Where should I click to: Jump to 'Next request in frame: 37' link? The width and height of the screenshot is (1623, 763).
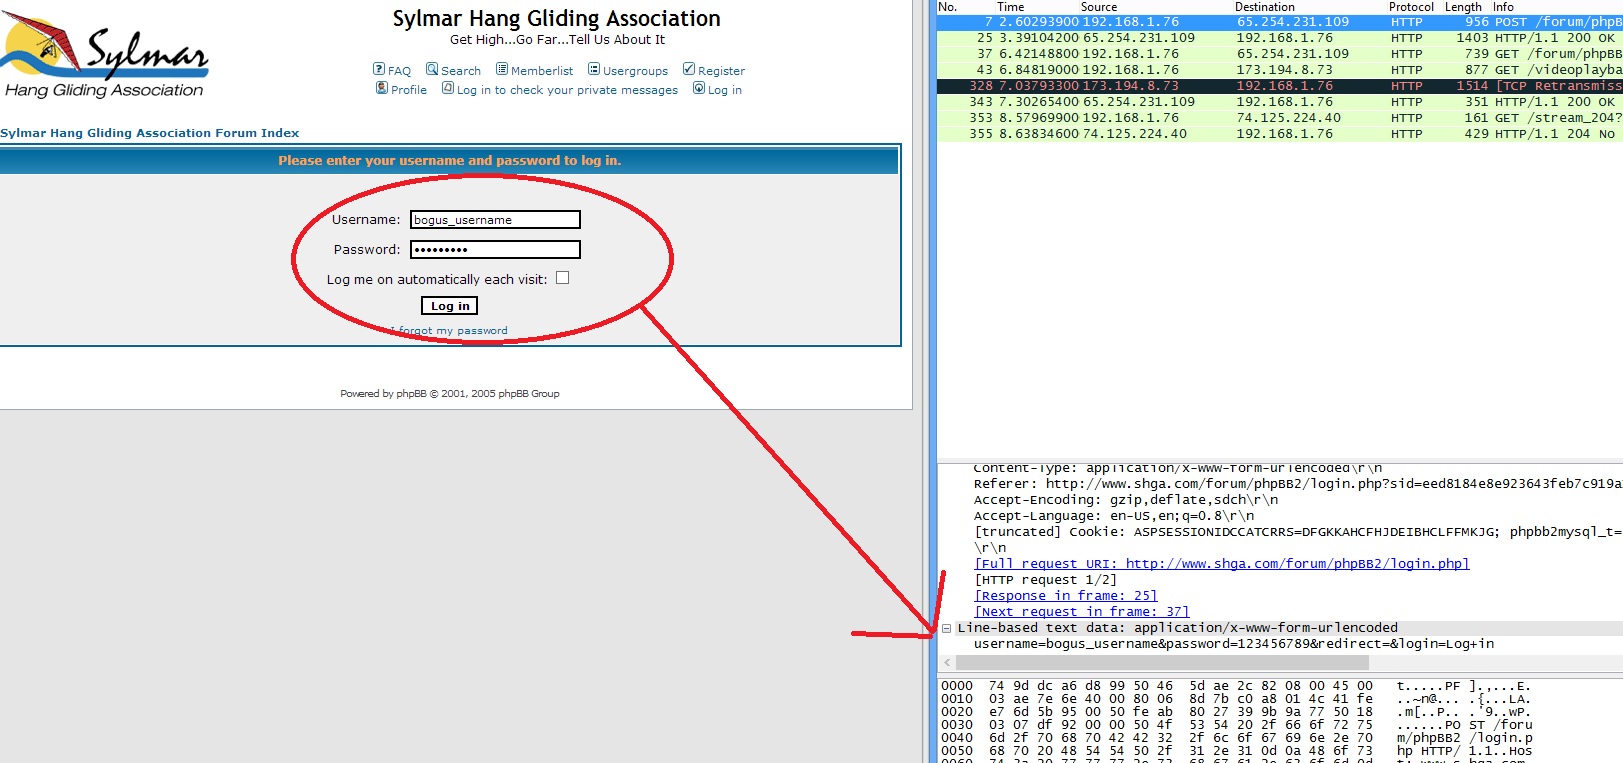click(x=1082, y=612)
